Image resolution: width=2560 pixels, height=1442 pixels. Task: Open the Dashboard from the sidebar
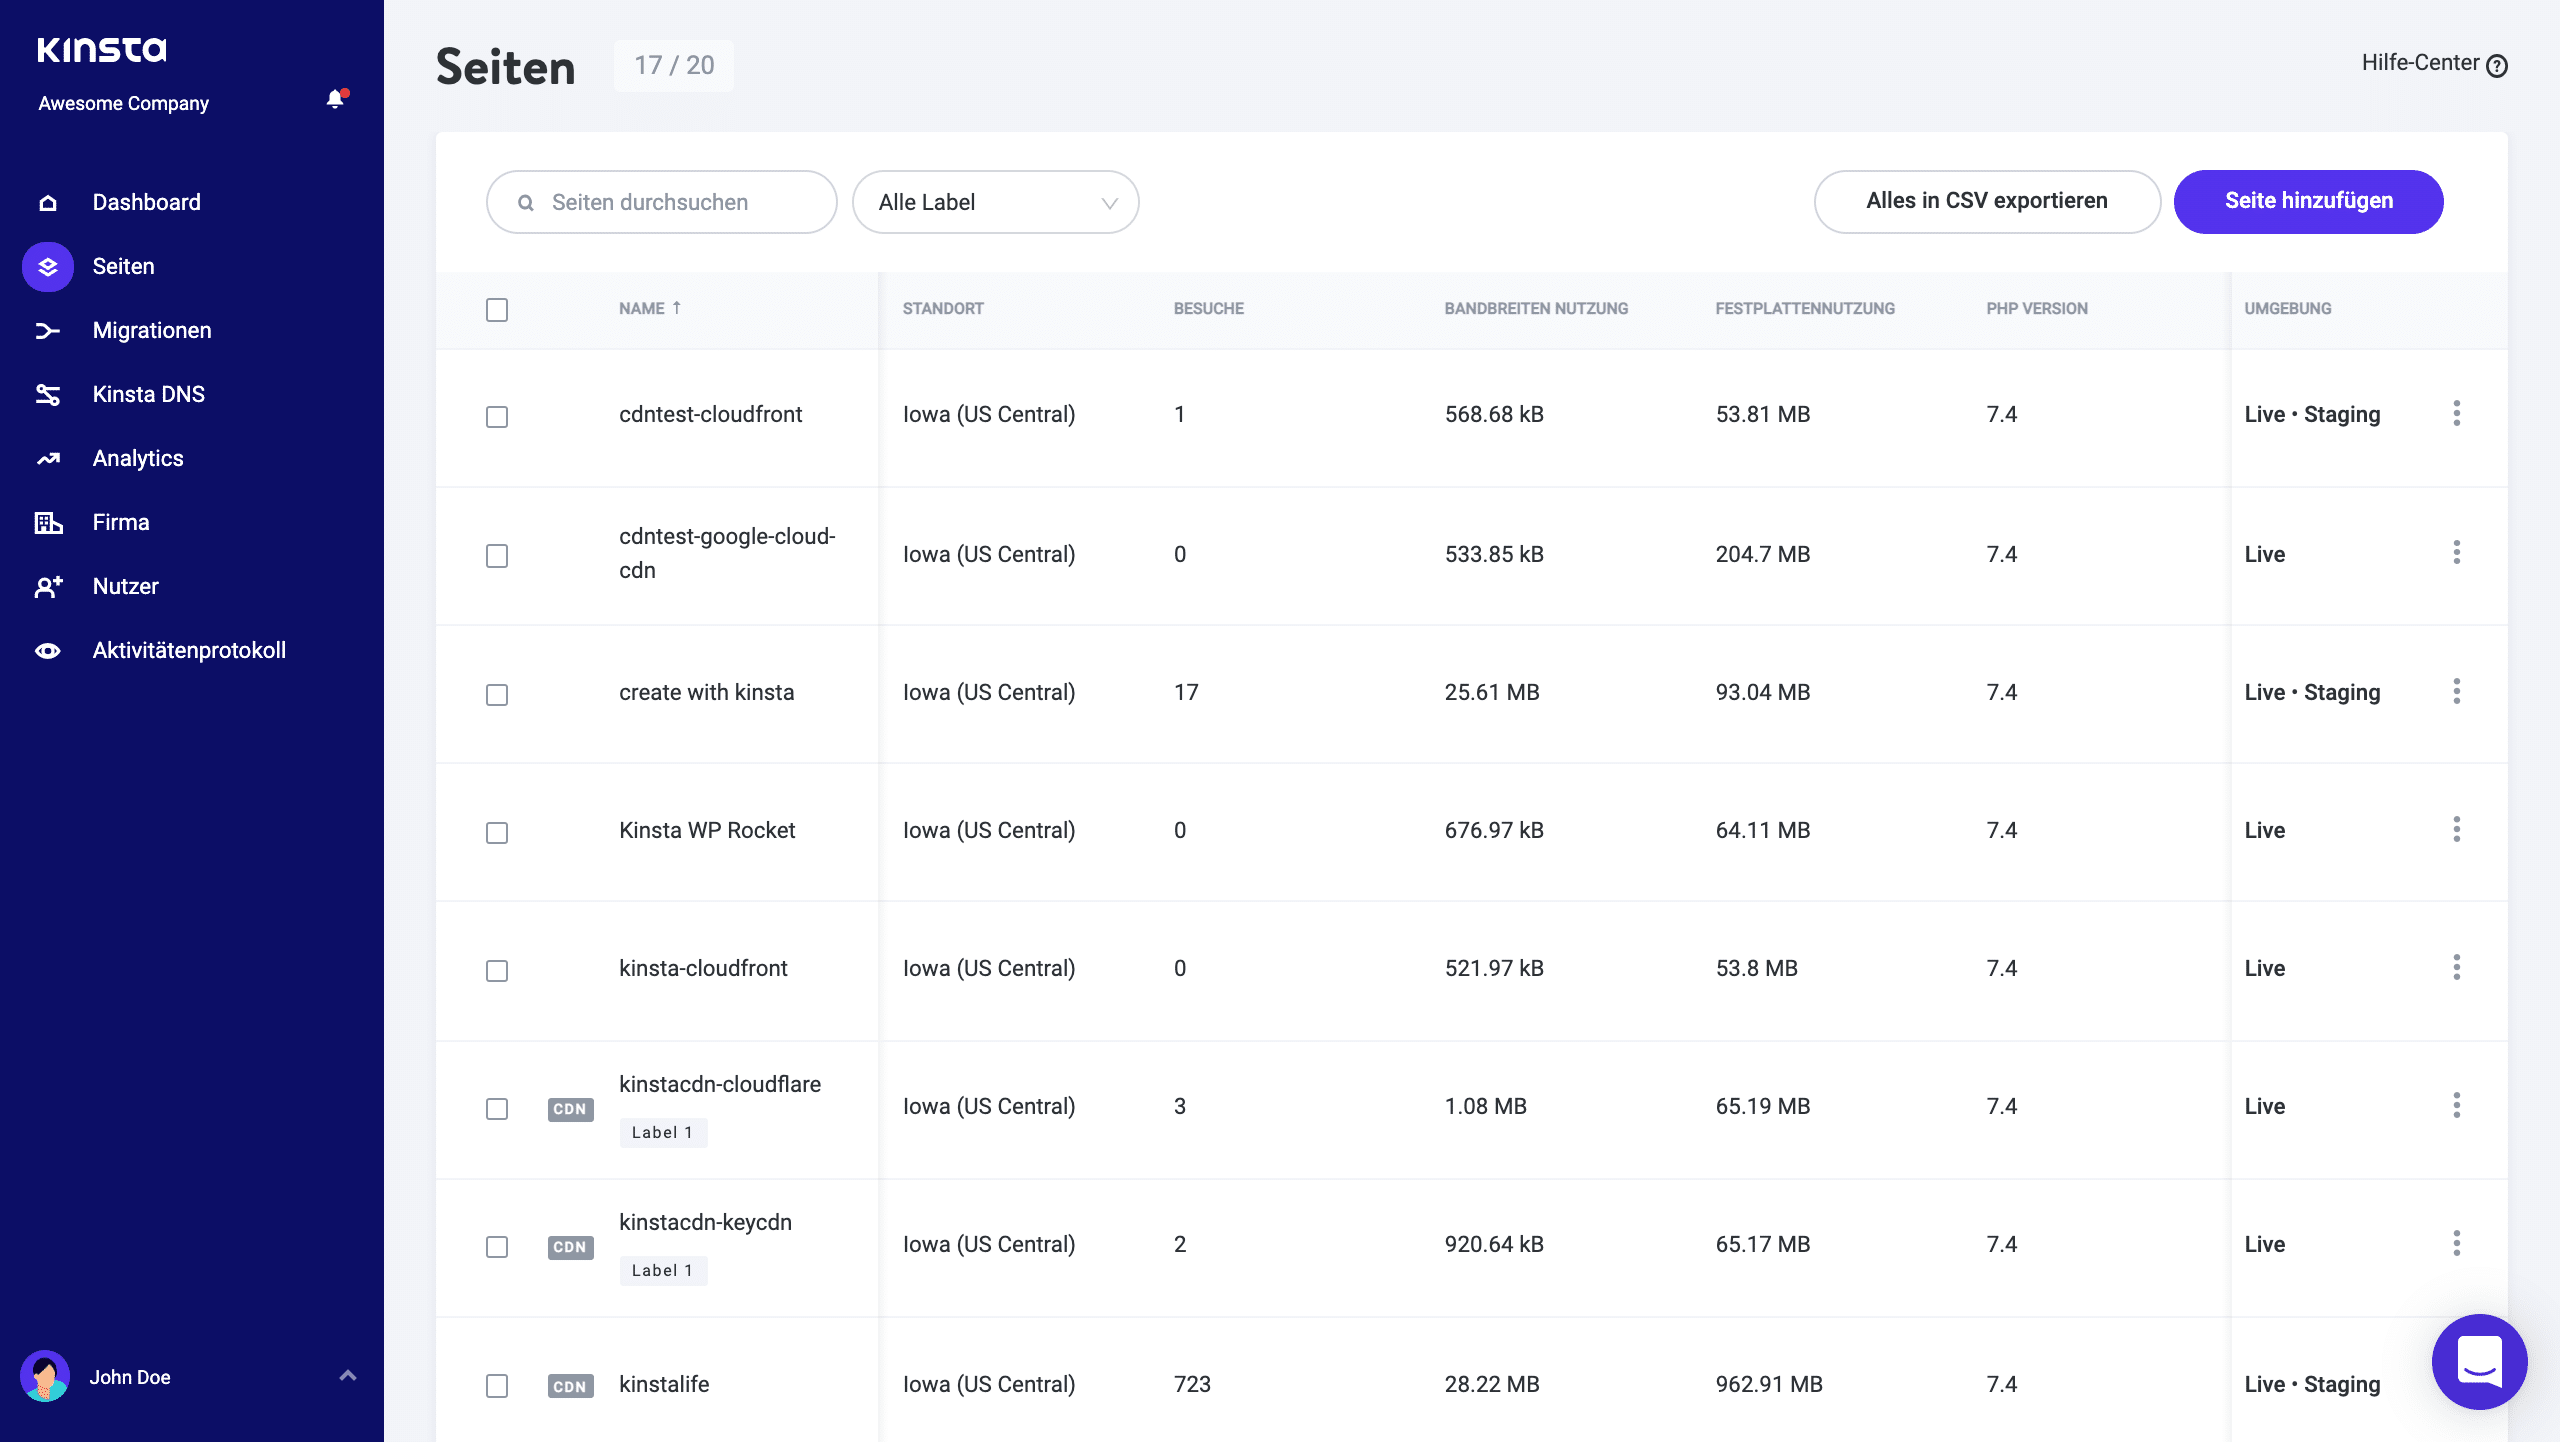click(146, 201)
